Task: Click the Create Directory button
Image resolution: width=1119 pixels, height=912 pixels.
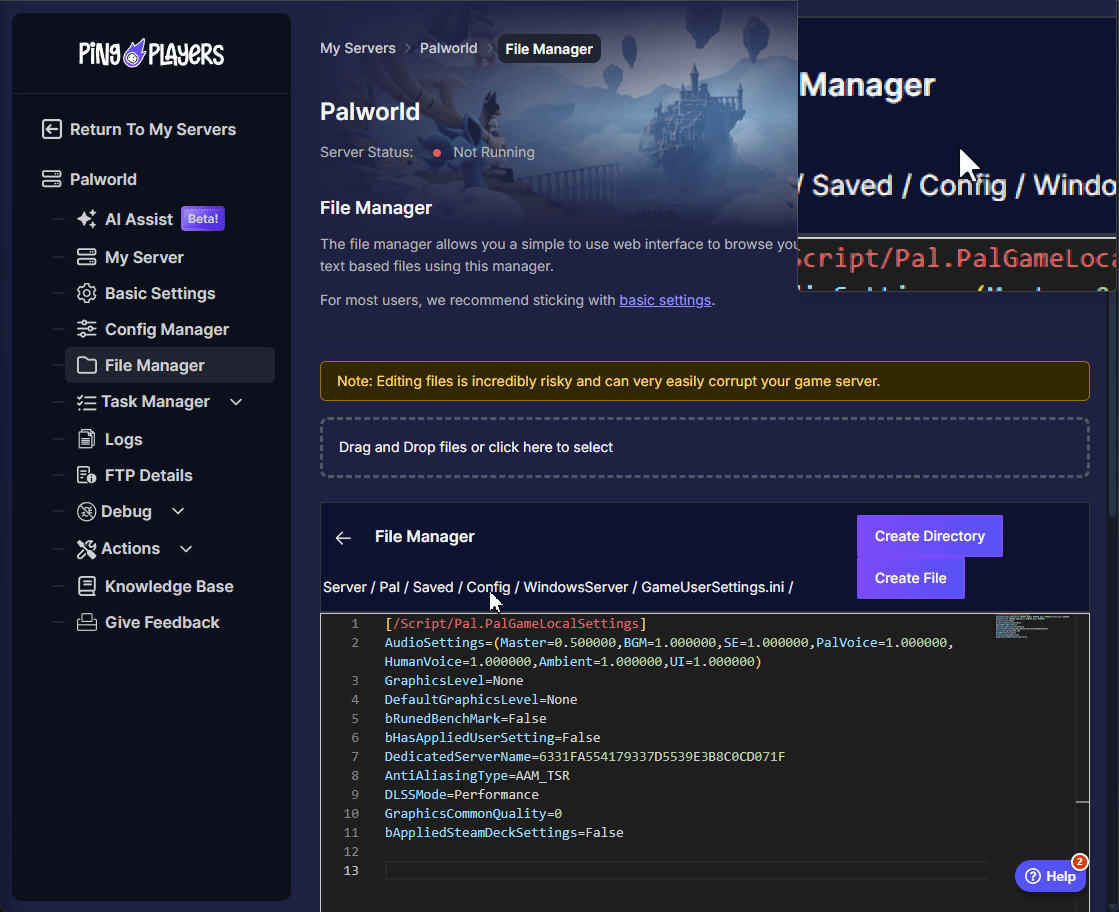Action: coord(929,536)
